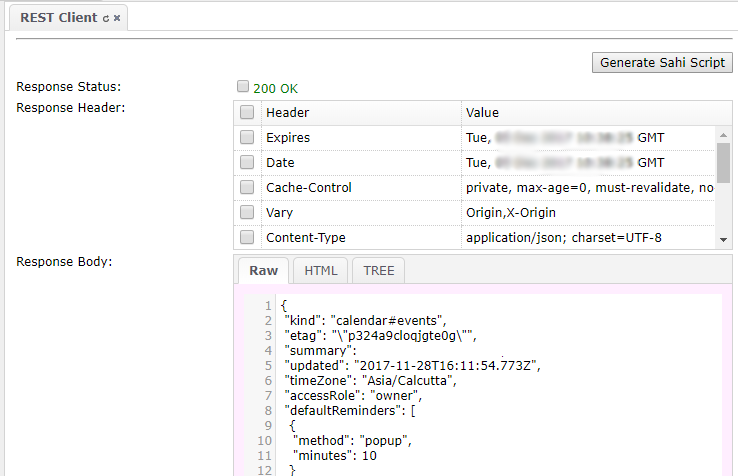Click the Header column title
The width and height of the screenshot is (738, 476).
click(x=287, y=113)
